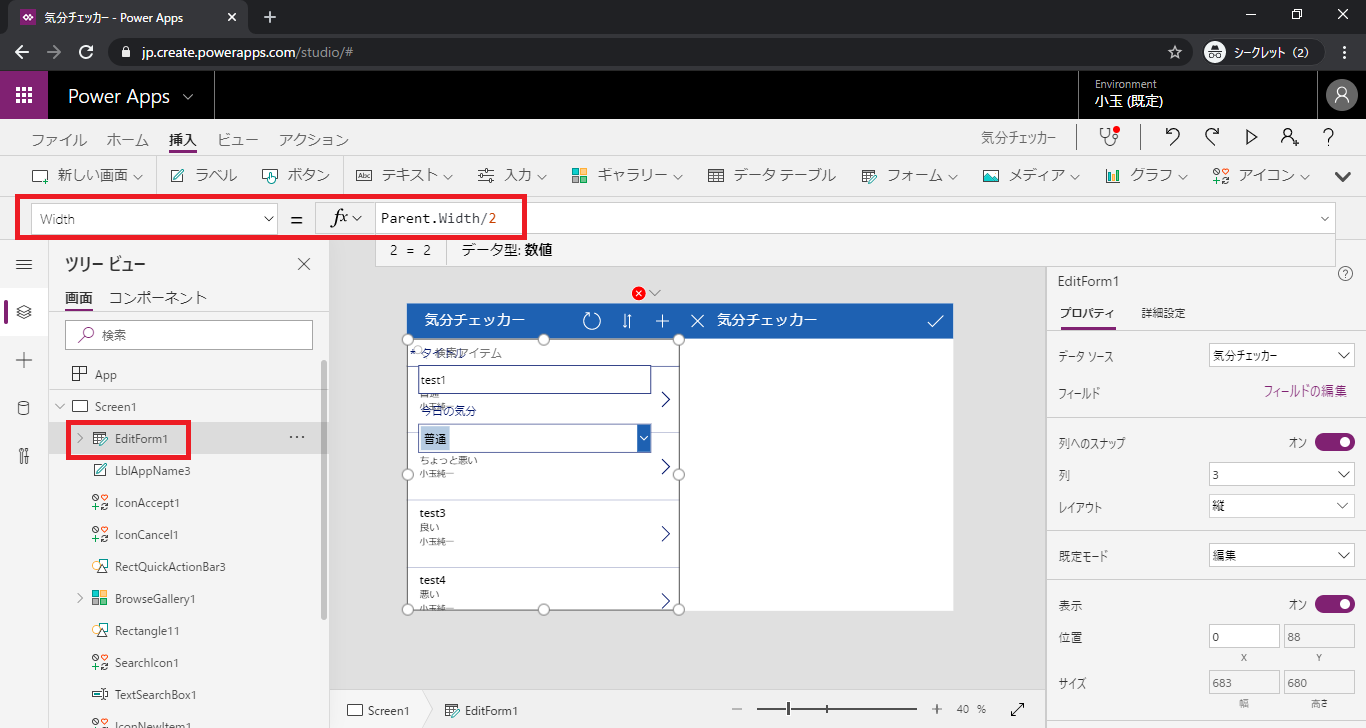
Task: Click the X position field
Action: 1243,637
